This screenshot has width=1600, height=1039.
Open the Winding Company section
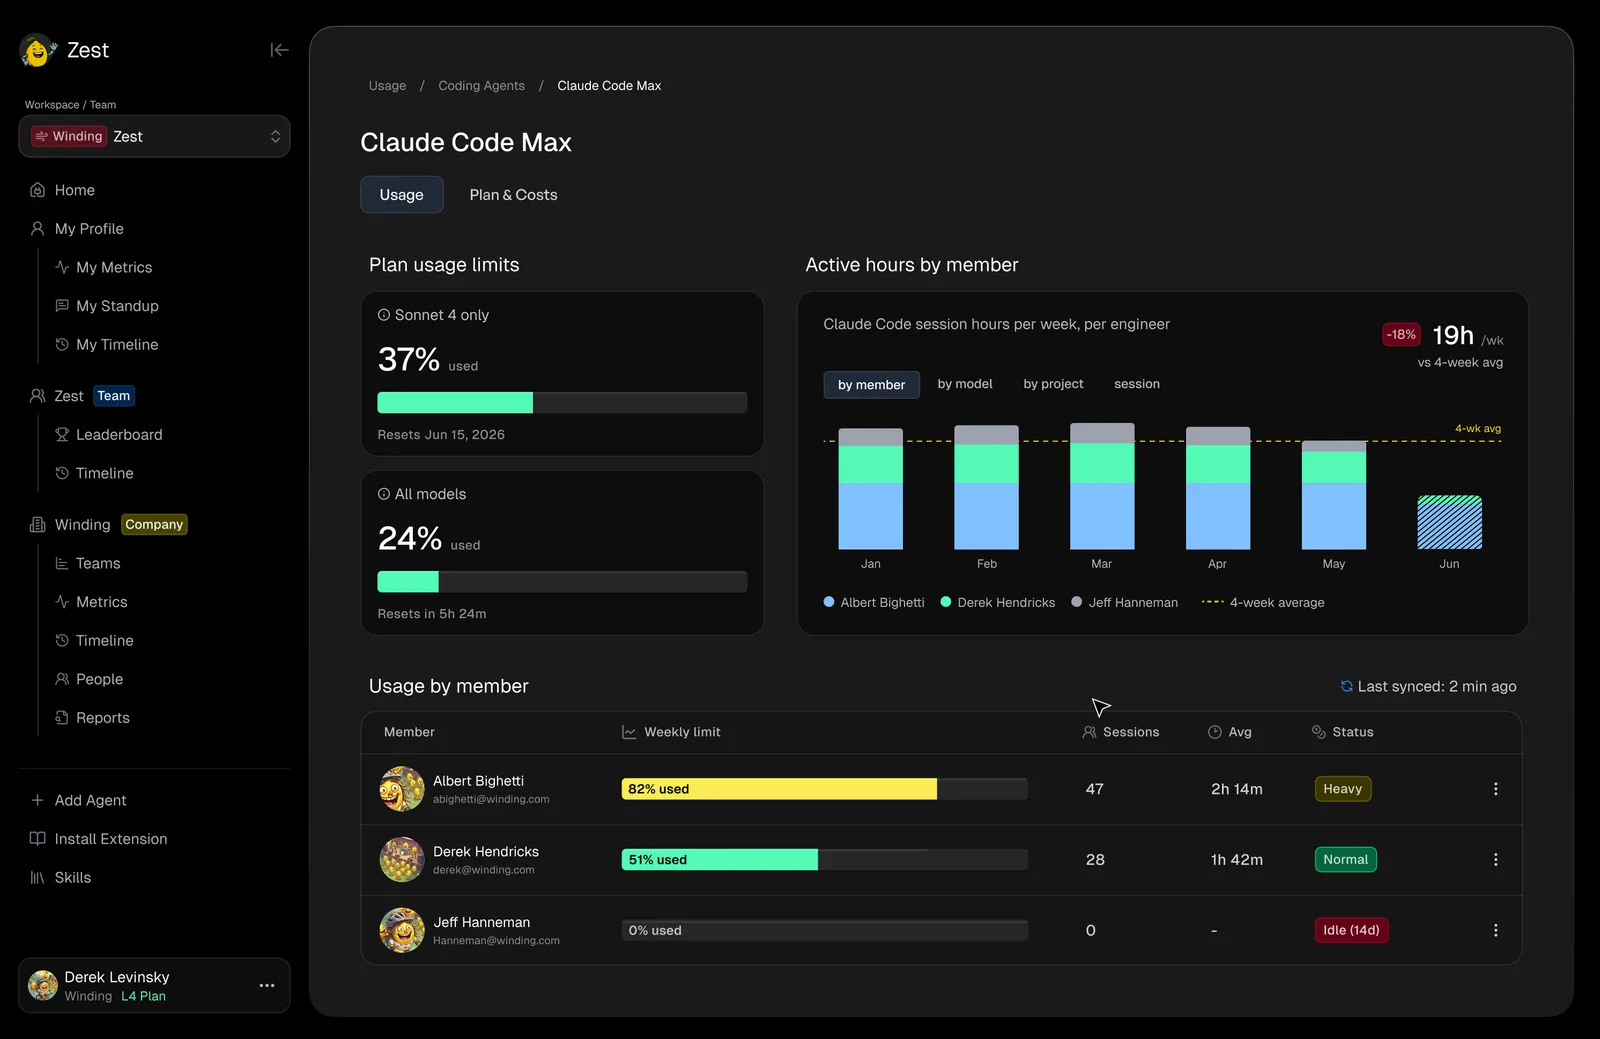point(108,525)
